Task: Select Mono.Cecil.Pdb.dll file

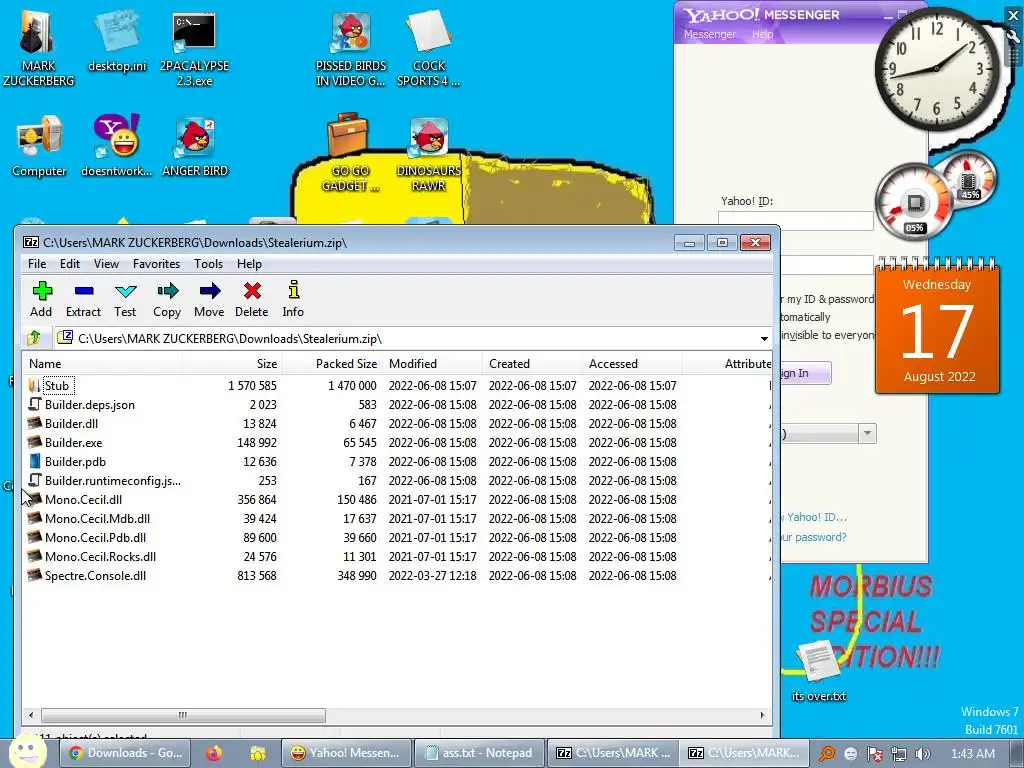Action: [397, 537]
